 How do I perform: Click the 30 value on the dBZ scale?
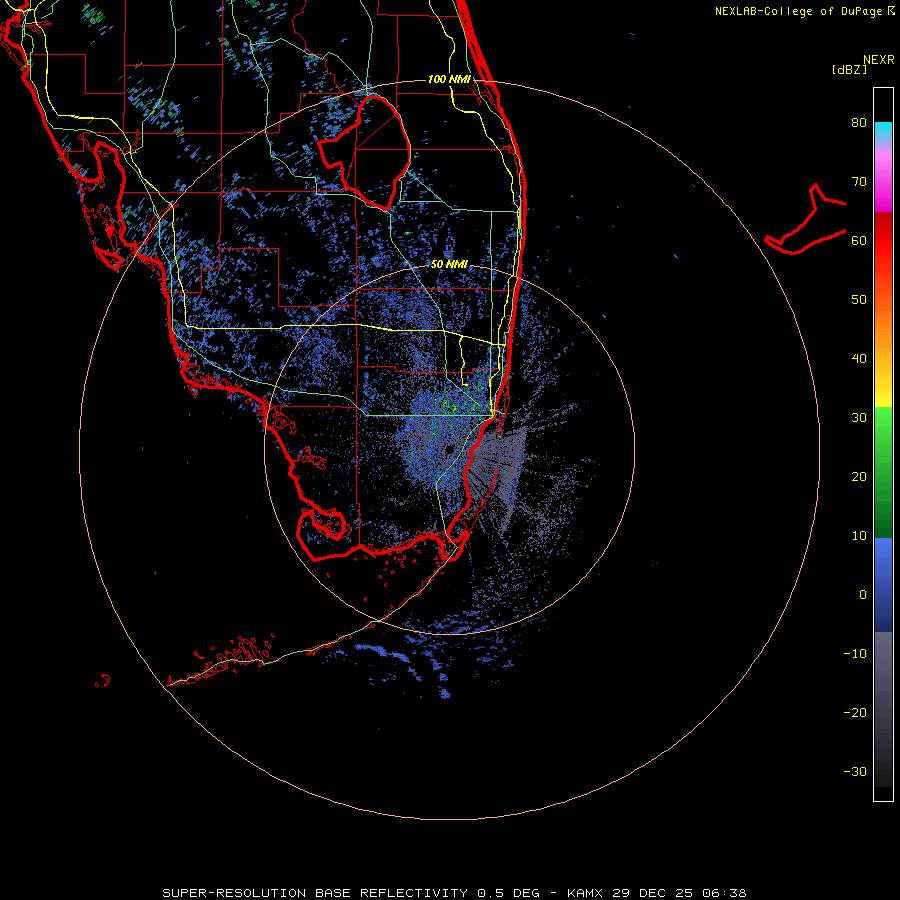[x=859, y=417]
